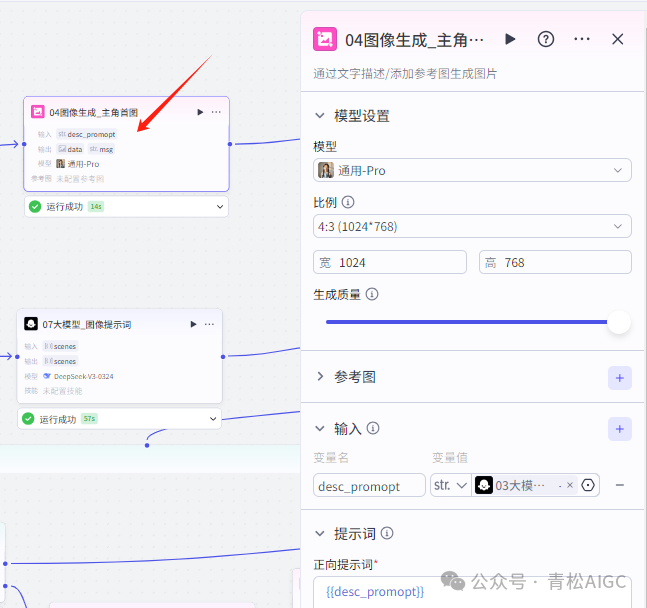Delete the desc_promopt input row with minus
This screenshot has height=608, width=647.
click(619, 485)
